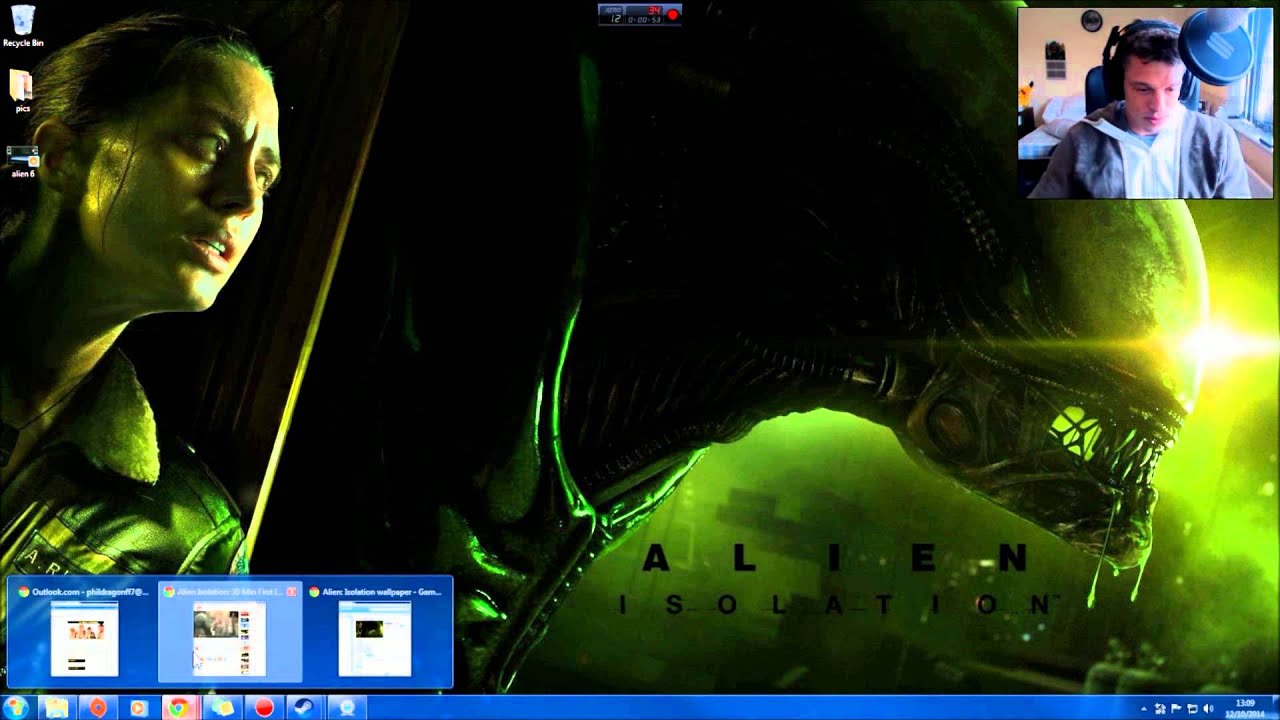The height and width of the screenshot is (720, 1280).
Task: Open the volume speaker tray icon
Action: point(1209,709)
